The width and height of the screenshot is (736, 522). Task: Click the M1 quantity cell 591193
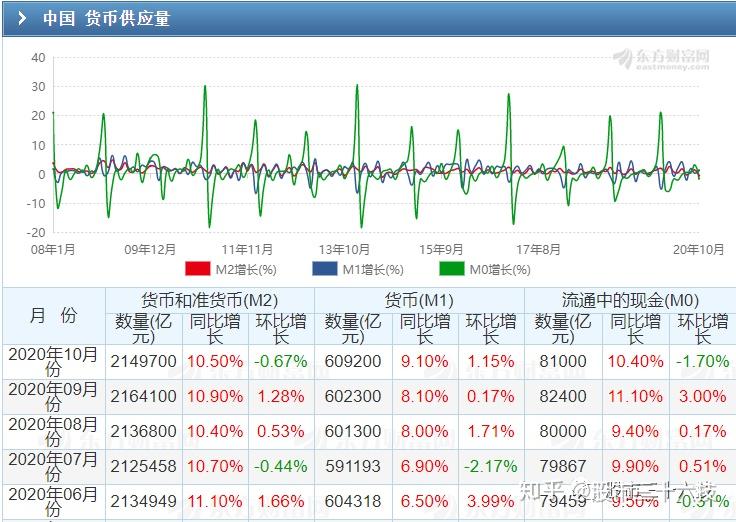click(x=353, y=466)
